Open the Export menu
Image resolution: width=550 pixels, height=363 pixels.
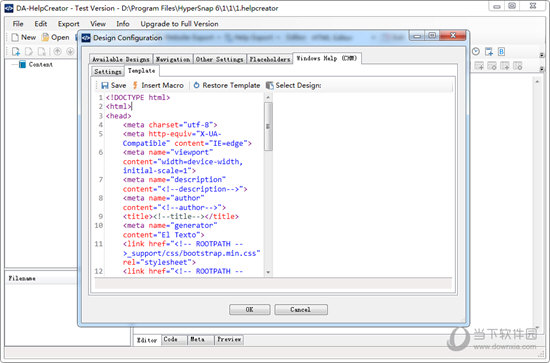(x=68, y=24)
